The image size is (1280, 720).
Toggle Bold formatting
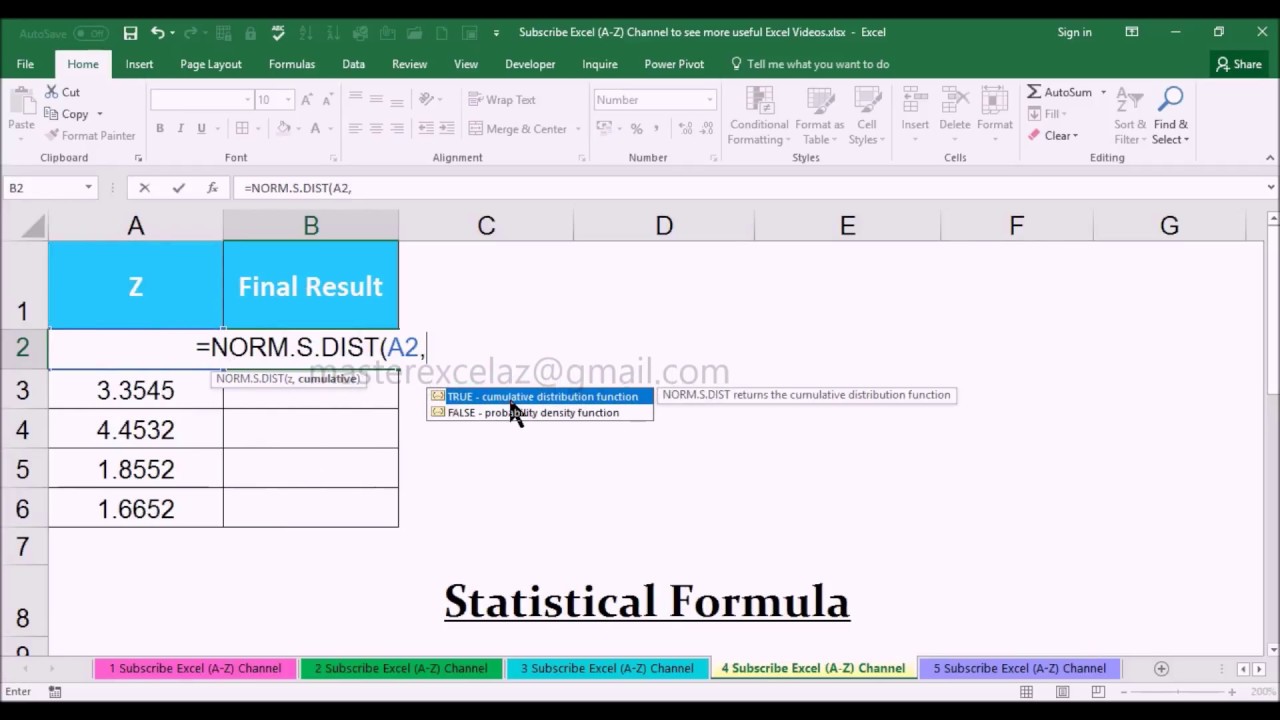pos(160,129)
